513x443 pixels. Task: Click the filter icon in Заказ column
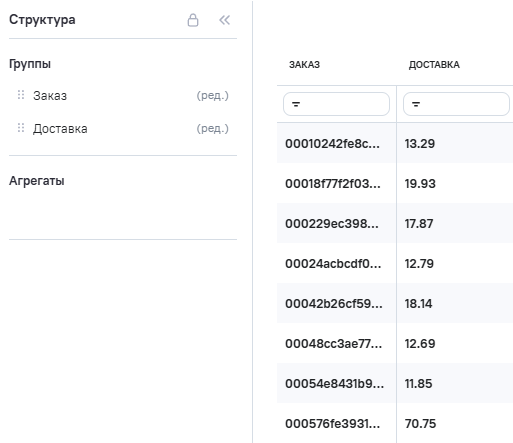tap(296, 104)
